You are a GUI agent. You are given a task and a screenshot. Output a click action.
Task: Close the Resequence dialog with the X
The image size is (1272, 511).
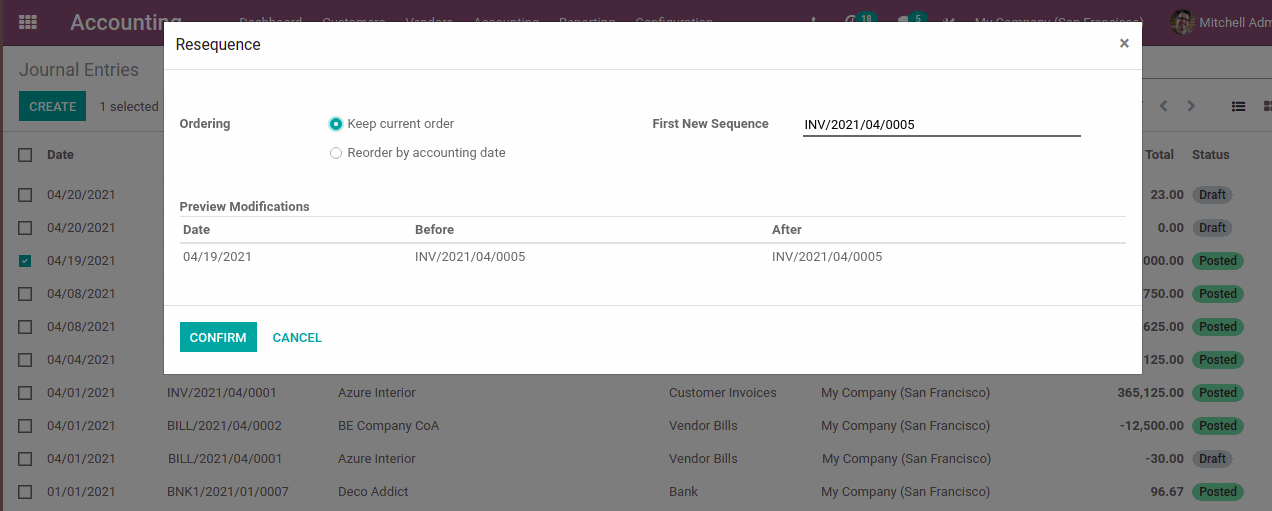click(1124, 43)
